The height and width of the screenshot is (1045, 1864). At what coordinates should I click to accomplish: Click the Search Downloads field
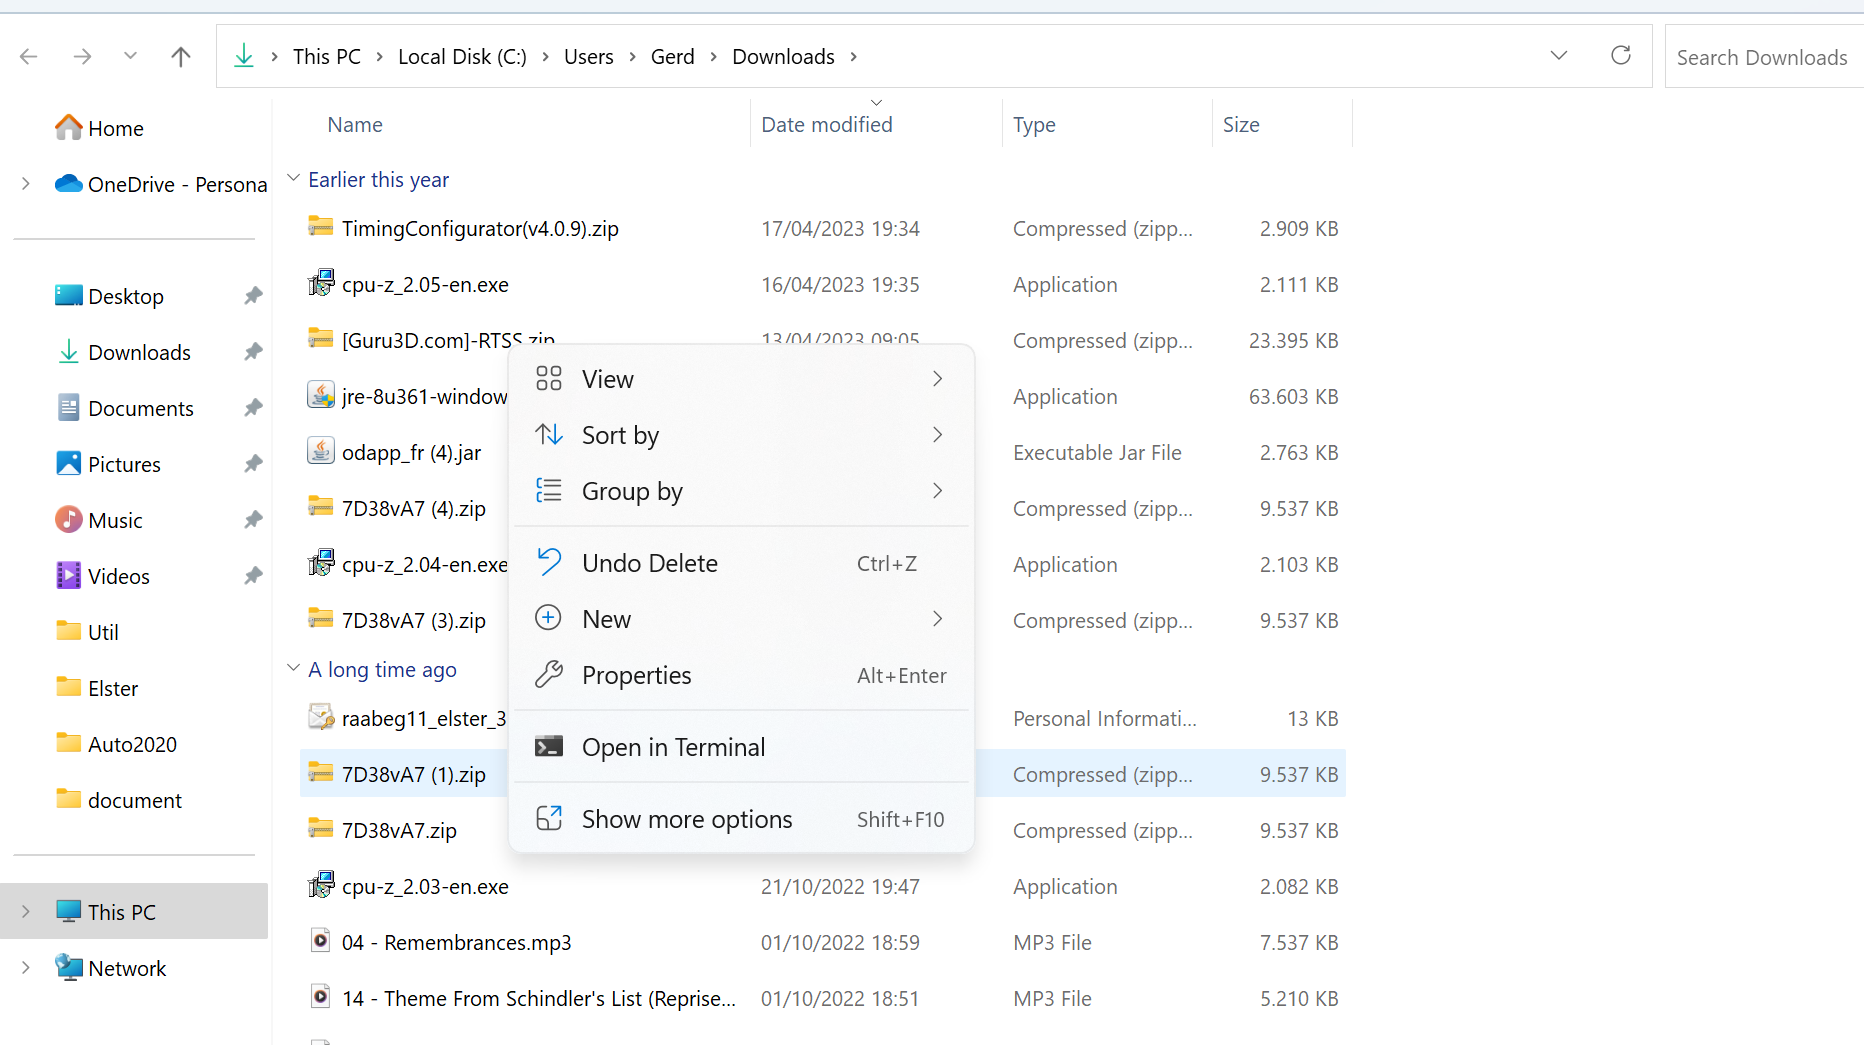click(1762, 57)
